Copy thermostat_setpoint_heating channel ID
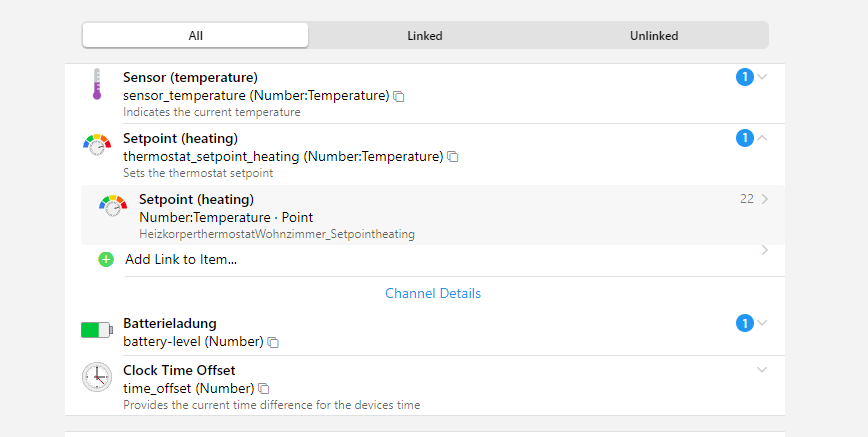The width and height of the screenshot is (868, 437). point(453,157)
